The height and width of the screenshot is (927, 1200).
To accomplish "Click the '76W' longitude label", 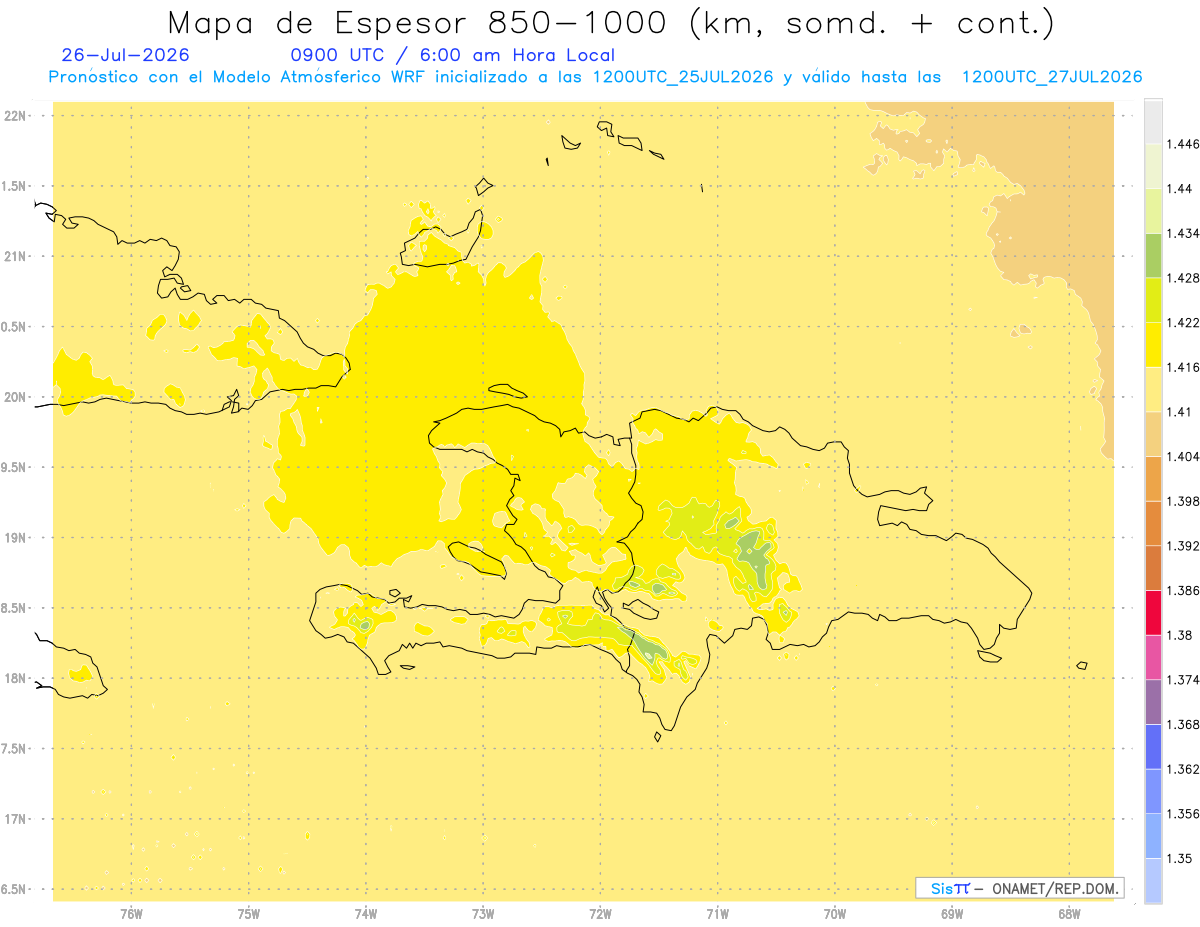I will tap(132, 913).
